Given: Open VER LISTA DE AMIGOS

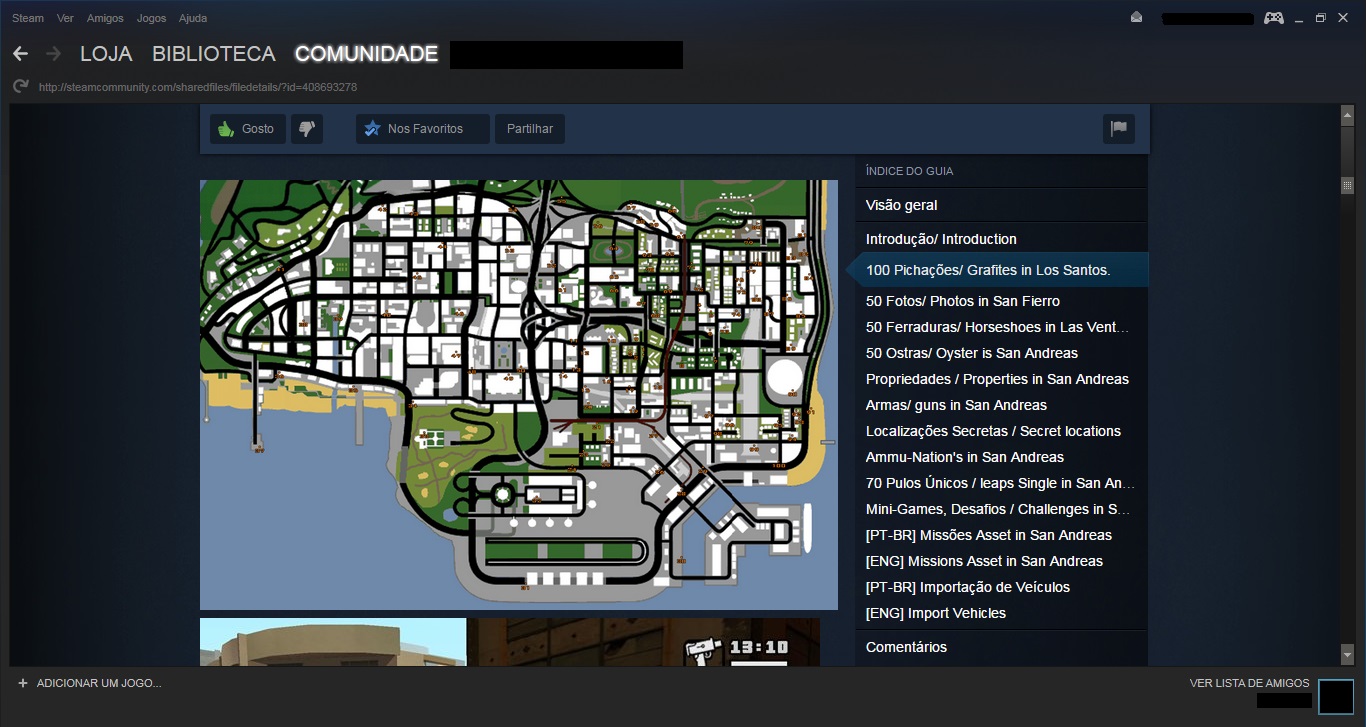Looking at the screenshot, I should (1249, 683).
